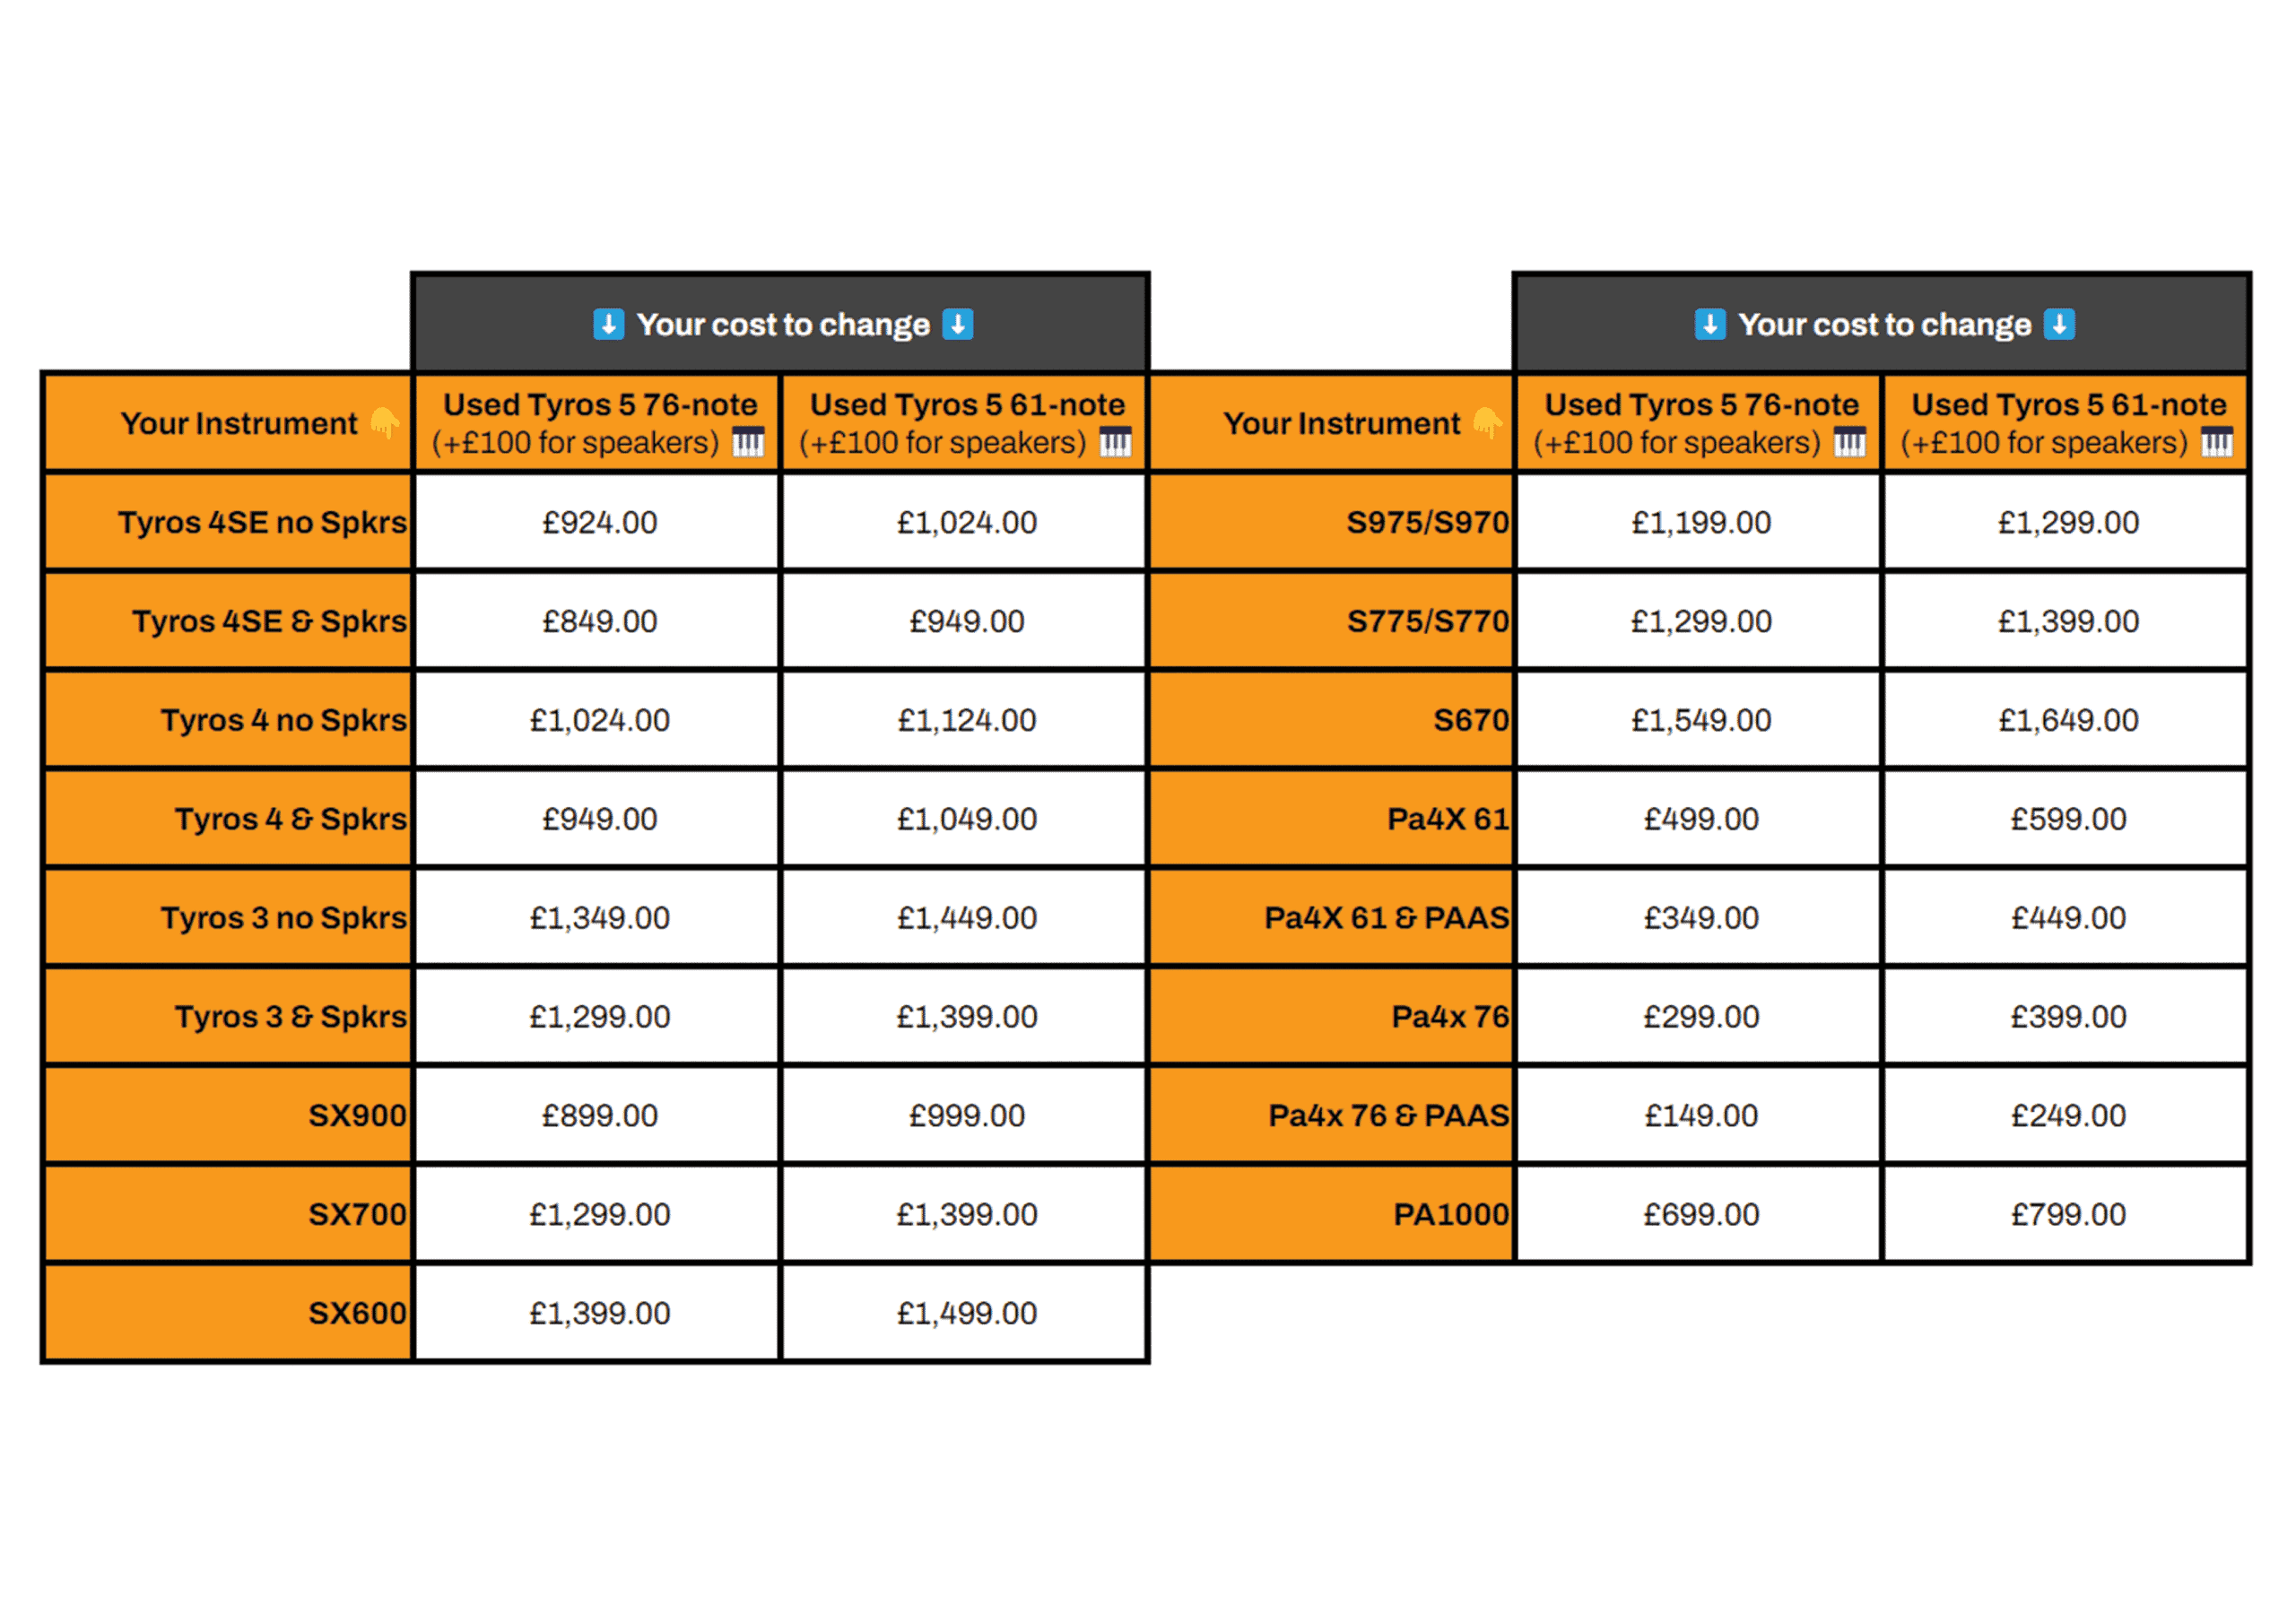Select the Tyros 3 & Spkrs row label
Viewport: 2296px width, 1623px height.
click(x=291, y=1016)
